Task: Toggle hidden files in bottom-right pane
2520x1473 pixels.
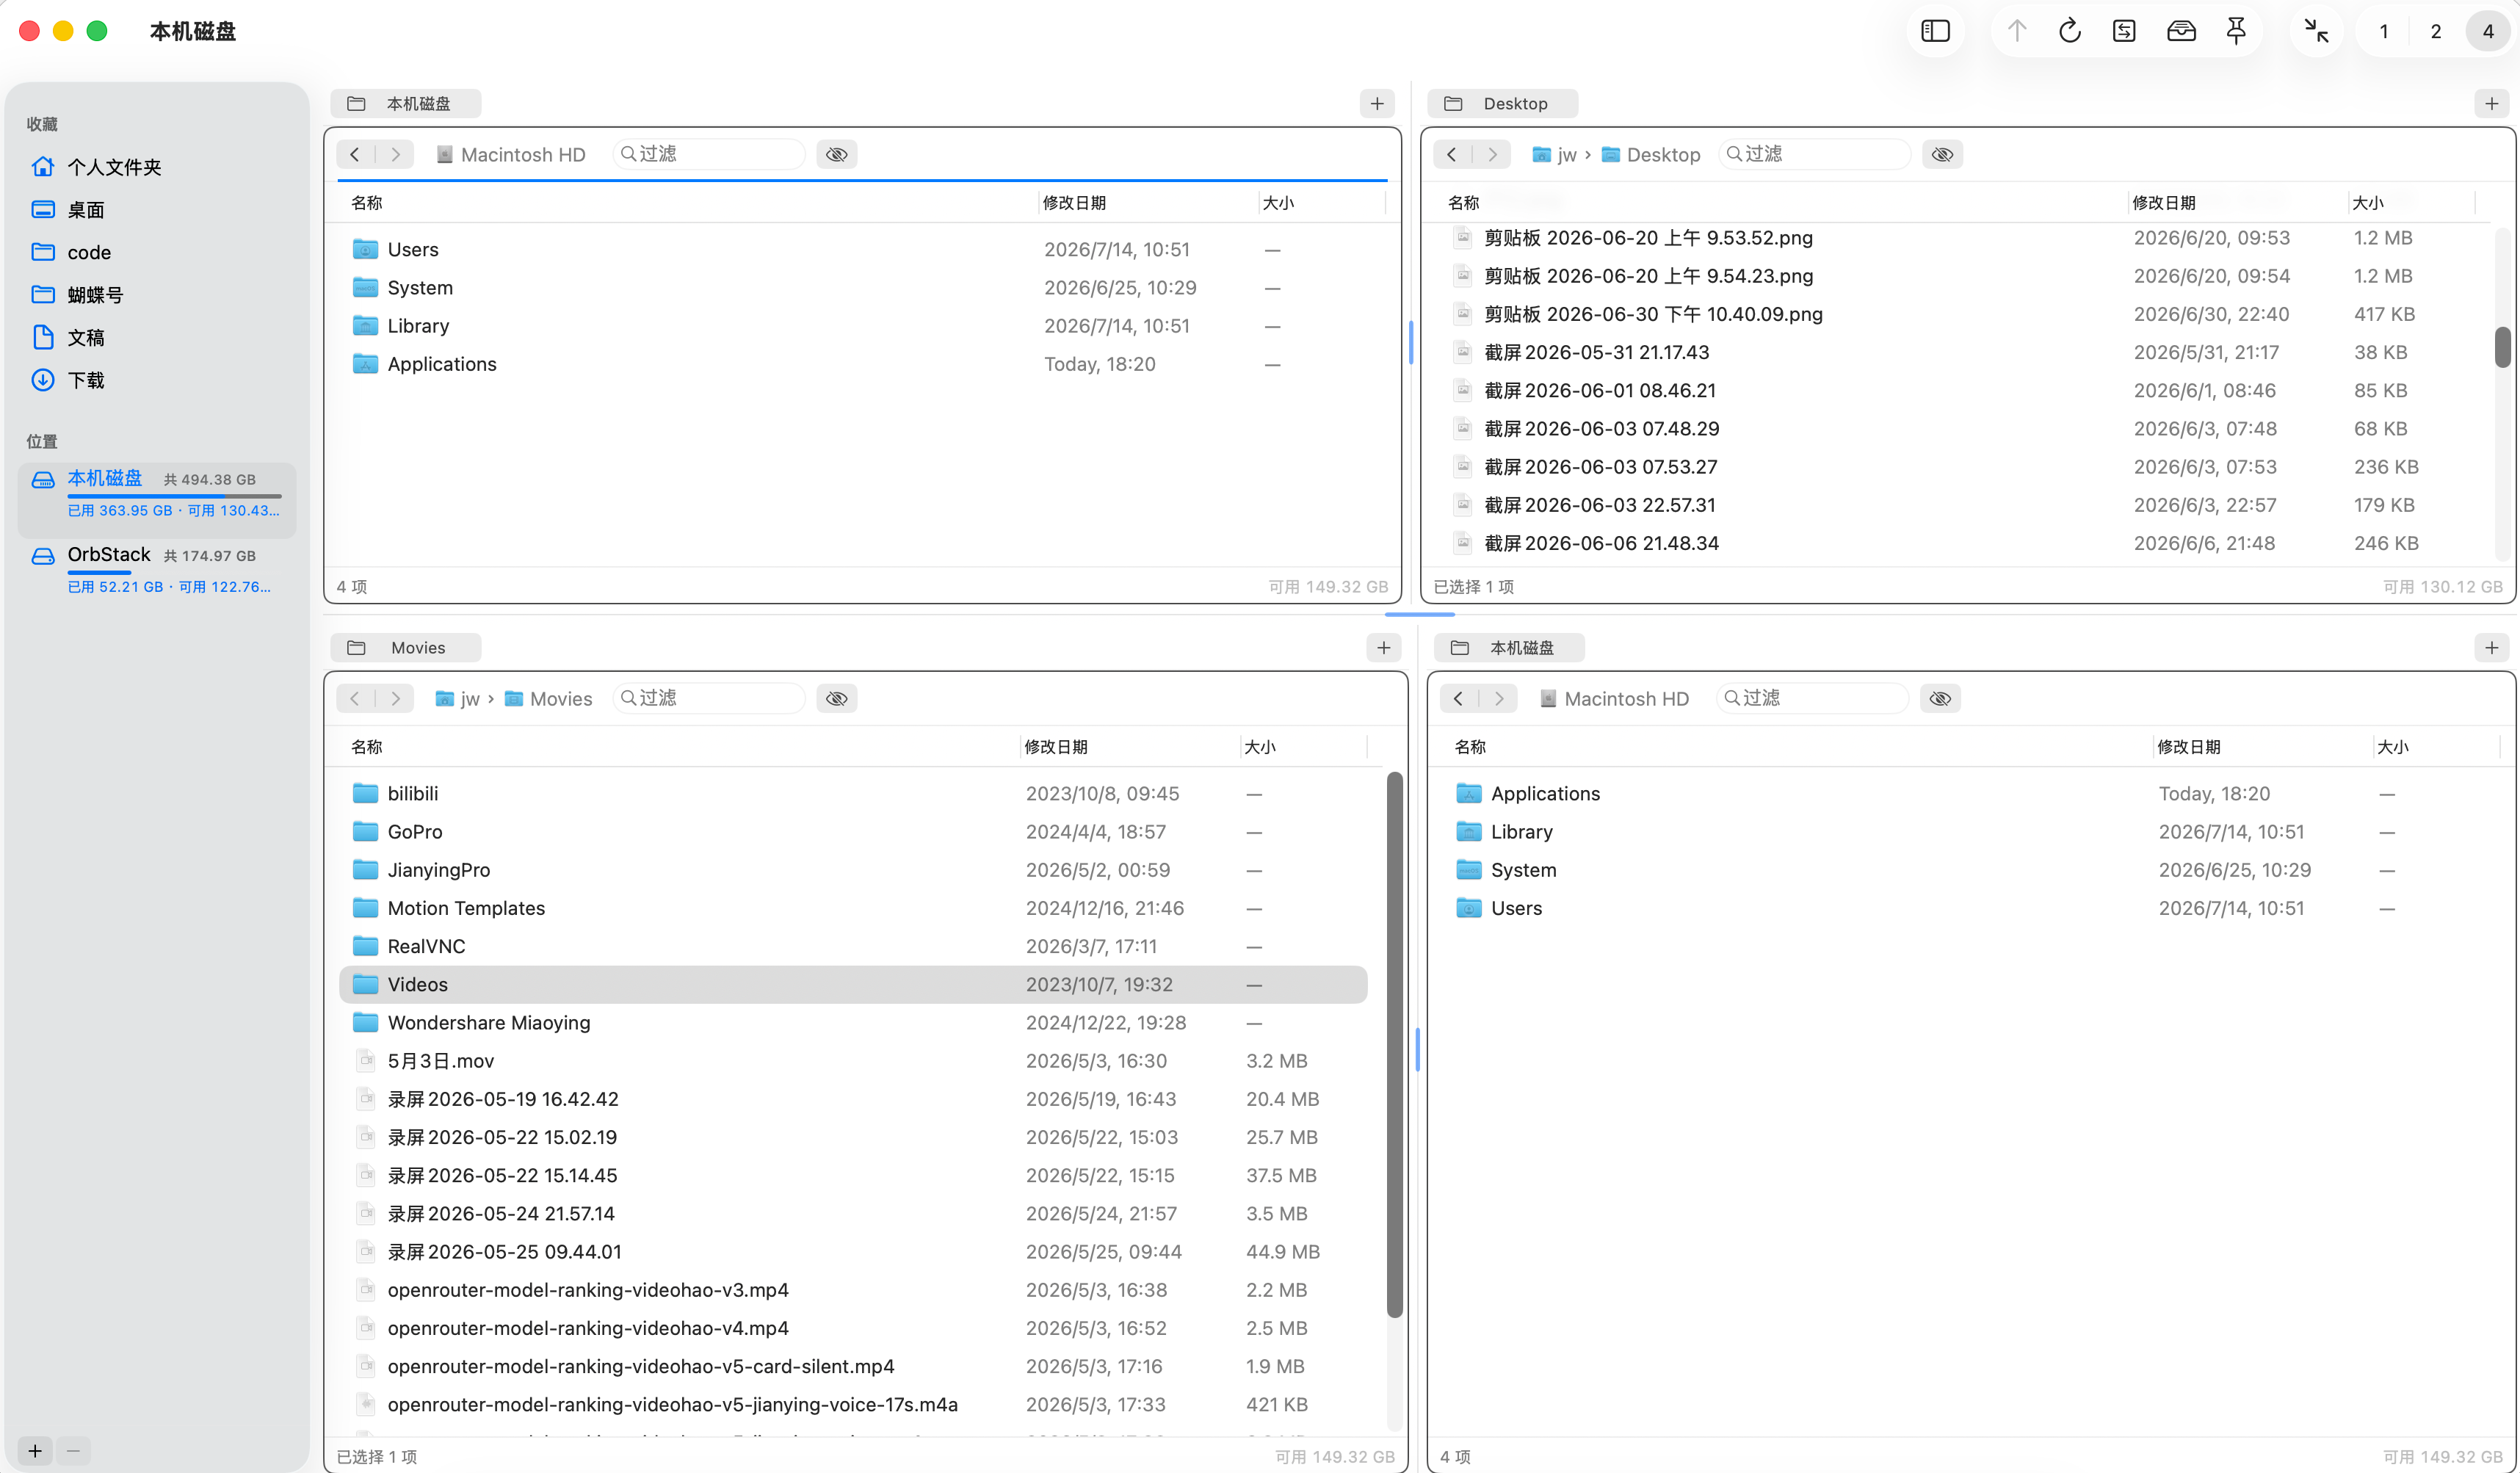Action: pyautogui.click(x=1940, y=698)
